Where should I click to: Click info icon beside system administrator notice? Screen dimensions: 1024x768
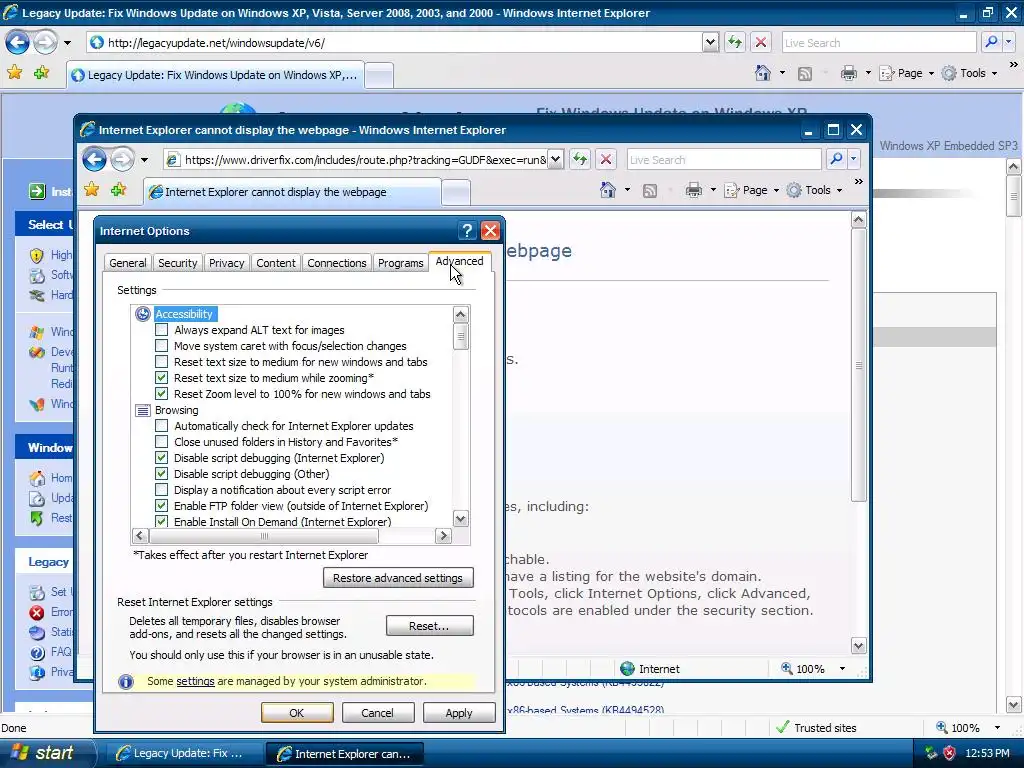(125, 682)
